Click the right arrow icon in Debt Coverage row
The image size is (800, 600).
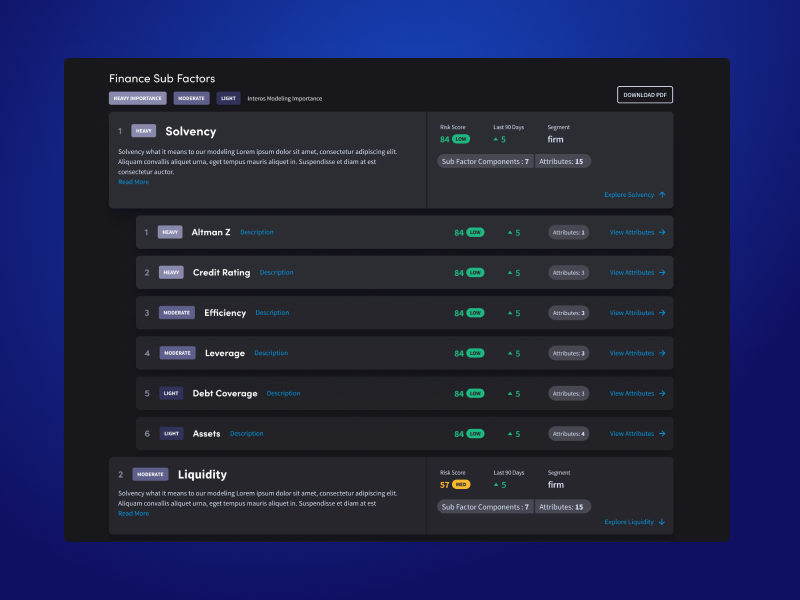(x=662, y=393)
